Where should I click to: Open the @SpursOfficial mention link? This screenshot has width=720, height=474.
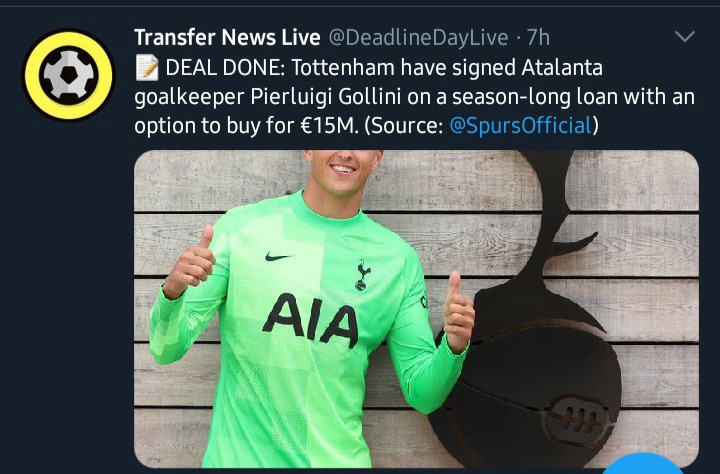[521, 126]
